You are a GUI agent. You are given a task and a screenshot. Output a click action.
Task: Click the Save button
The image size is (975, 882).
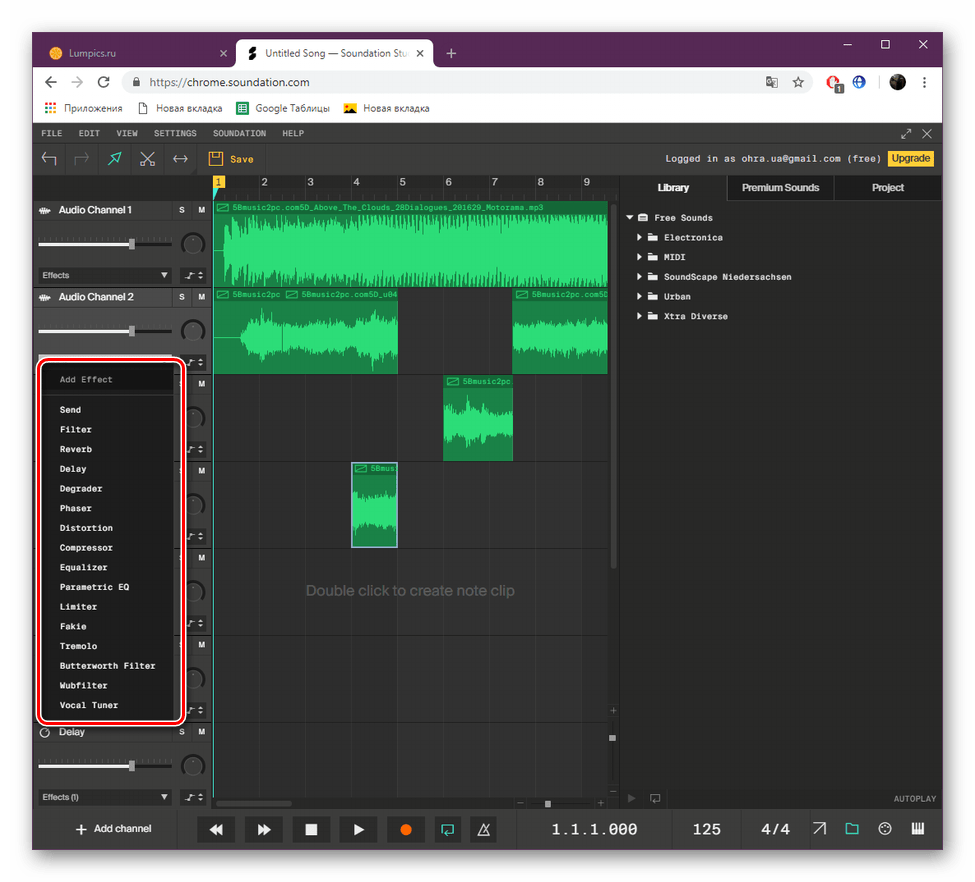point(233,158)
